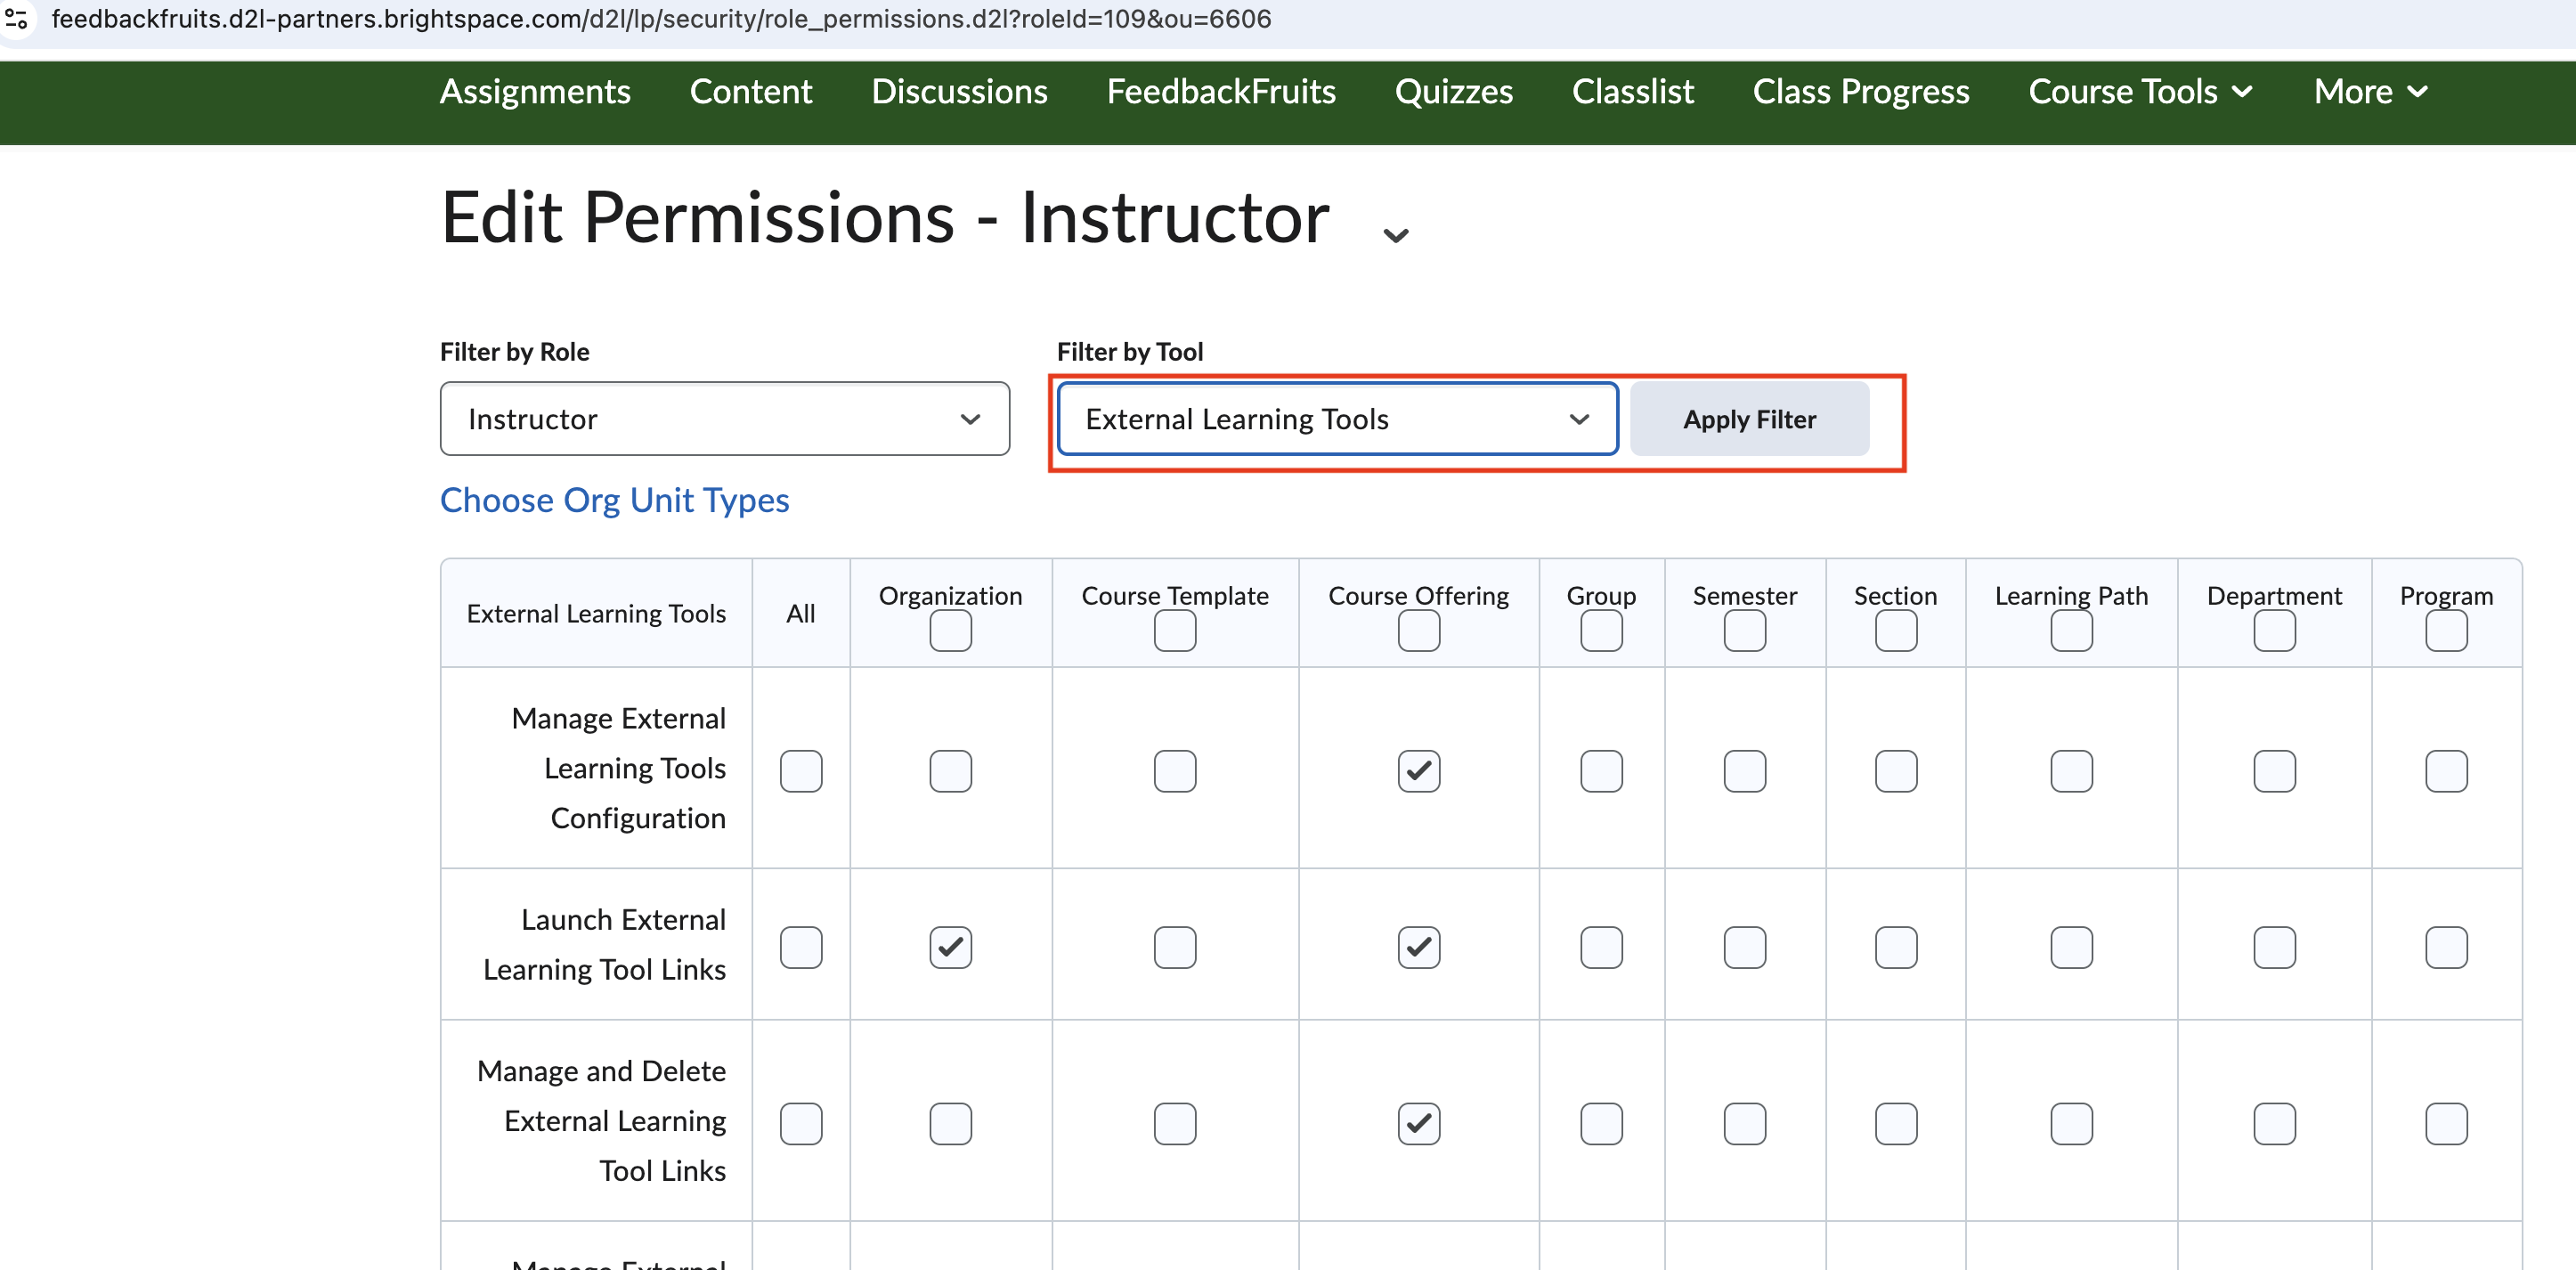Navigate to the Assignments tab
2576x1270 pixels.
535,91
